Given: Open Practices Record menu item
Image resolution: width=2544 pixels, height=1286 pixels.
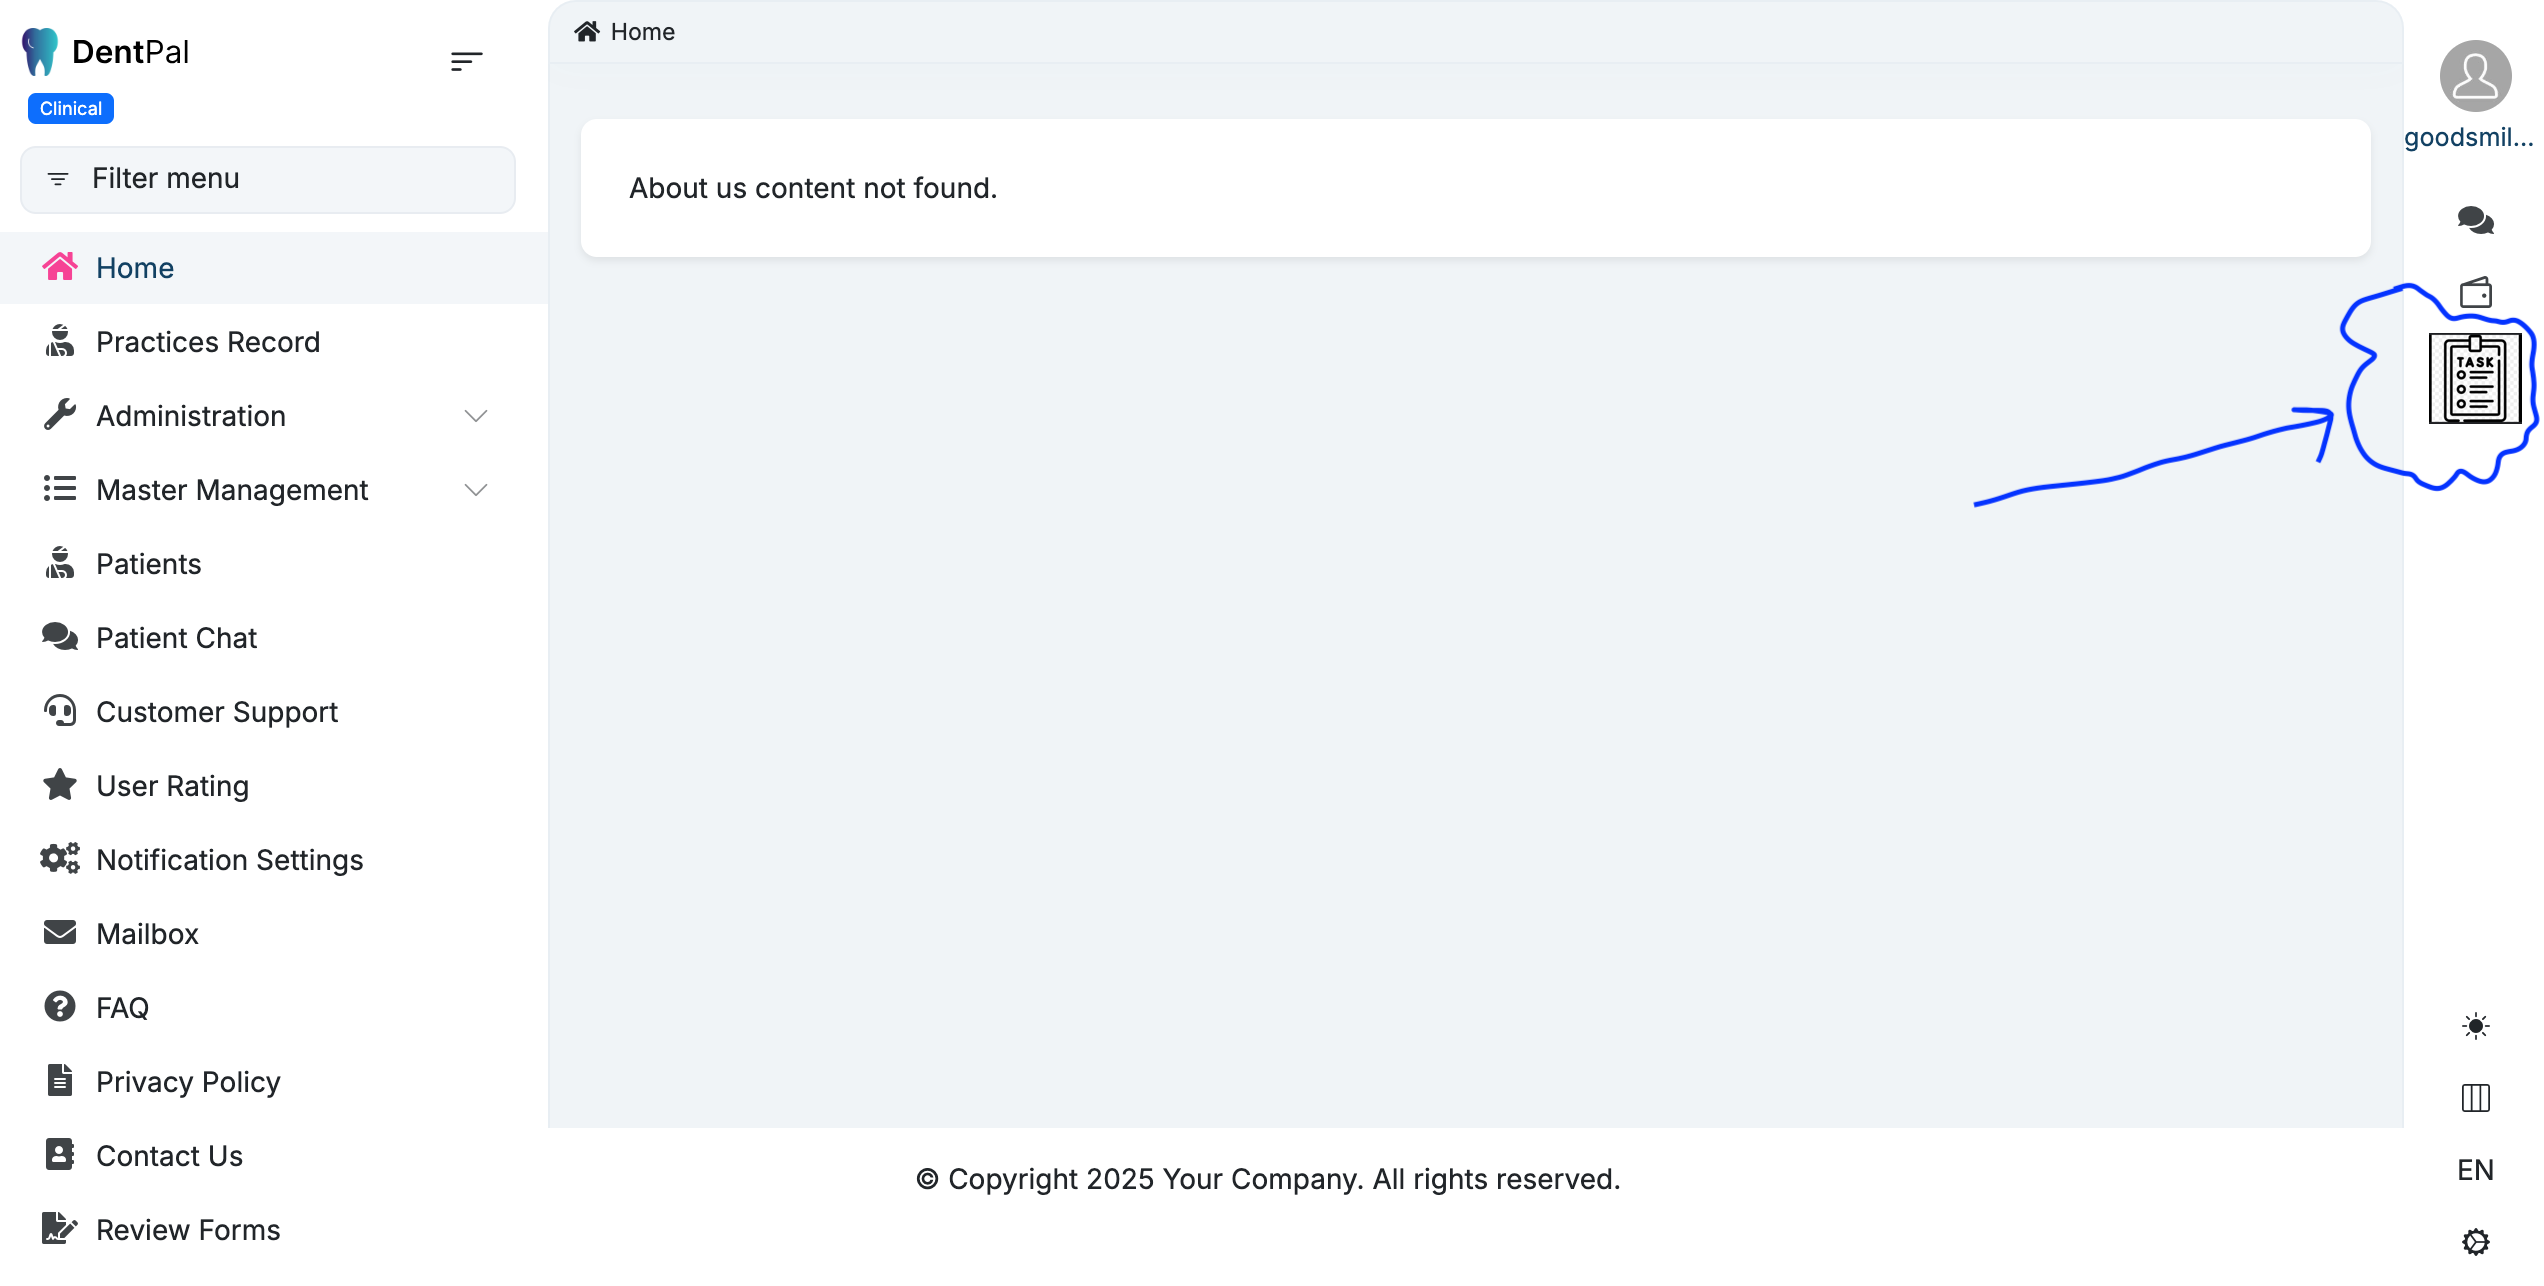Looking at the screenshot, I should pyautogui.click(x=208, y=342).
